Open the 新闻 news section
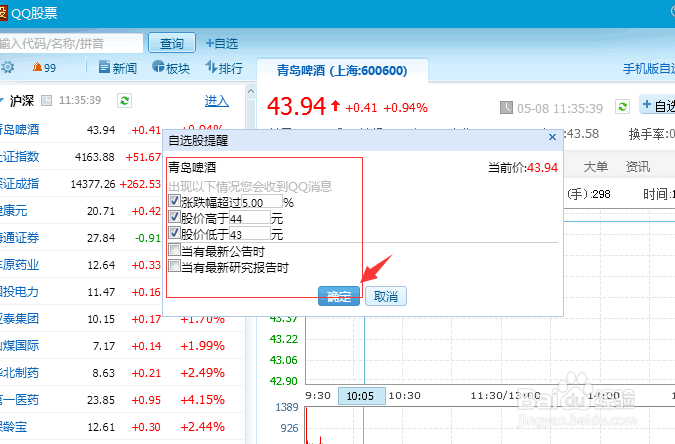 (118, 67)
